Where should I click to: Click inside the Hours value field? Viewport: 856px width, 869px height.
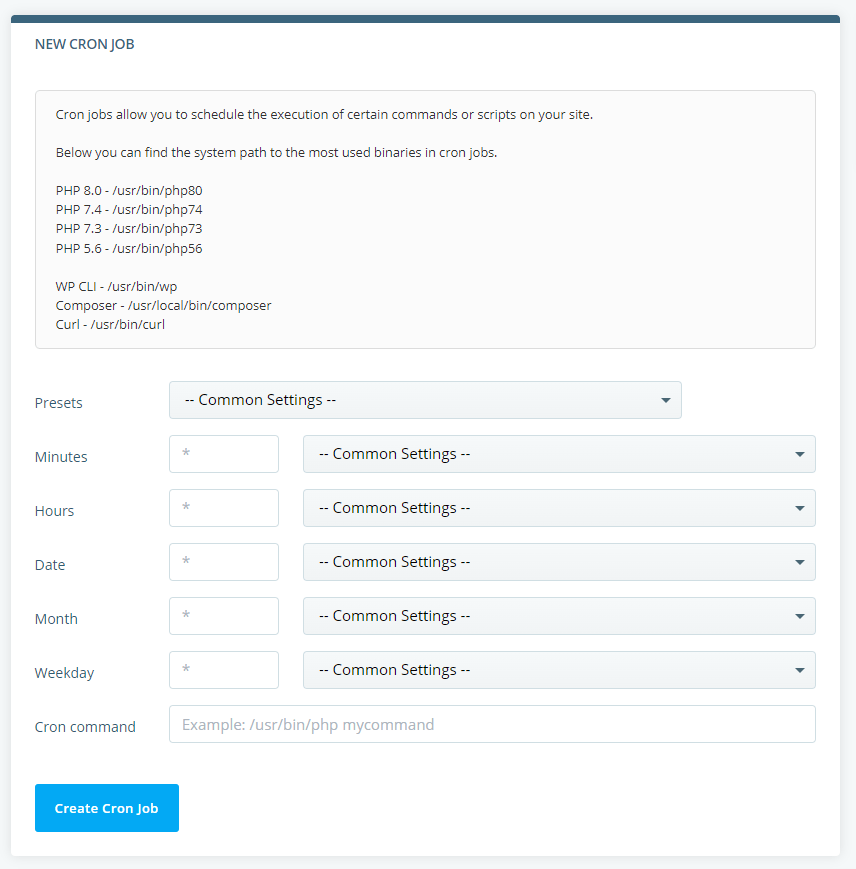[223, 508]
